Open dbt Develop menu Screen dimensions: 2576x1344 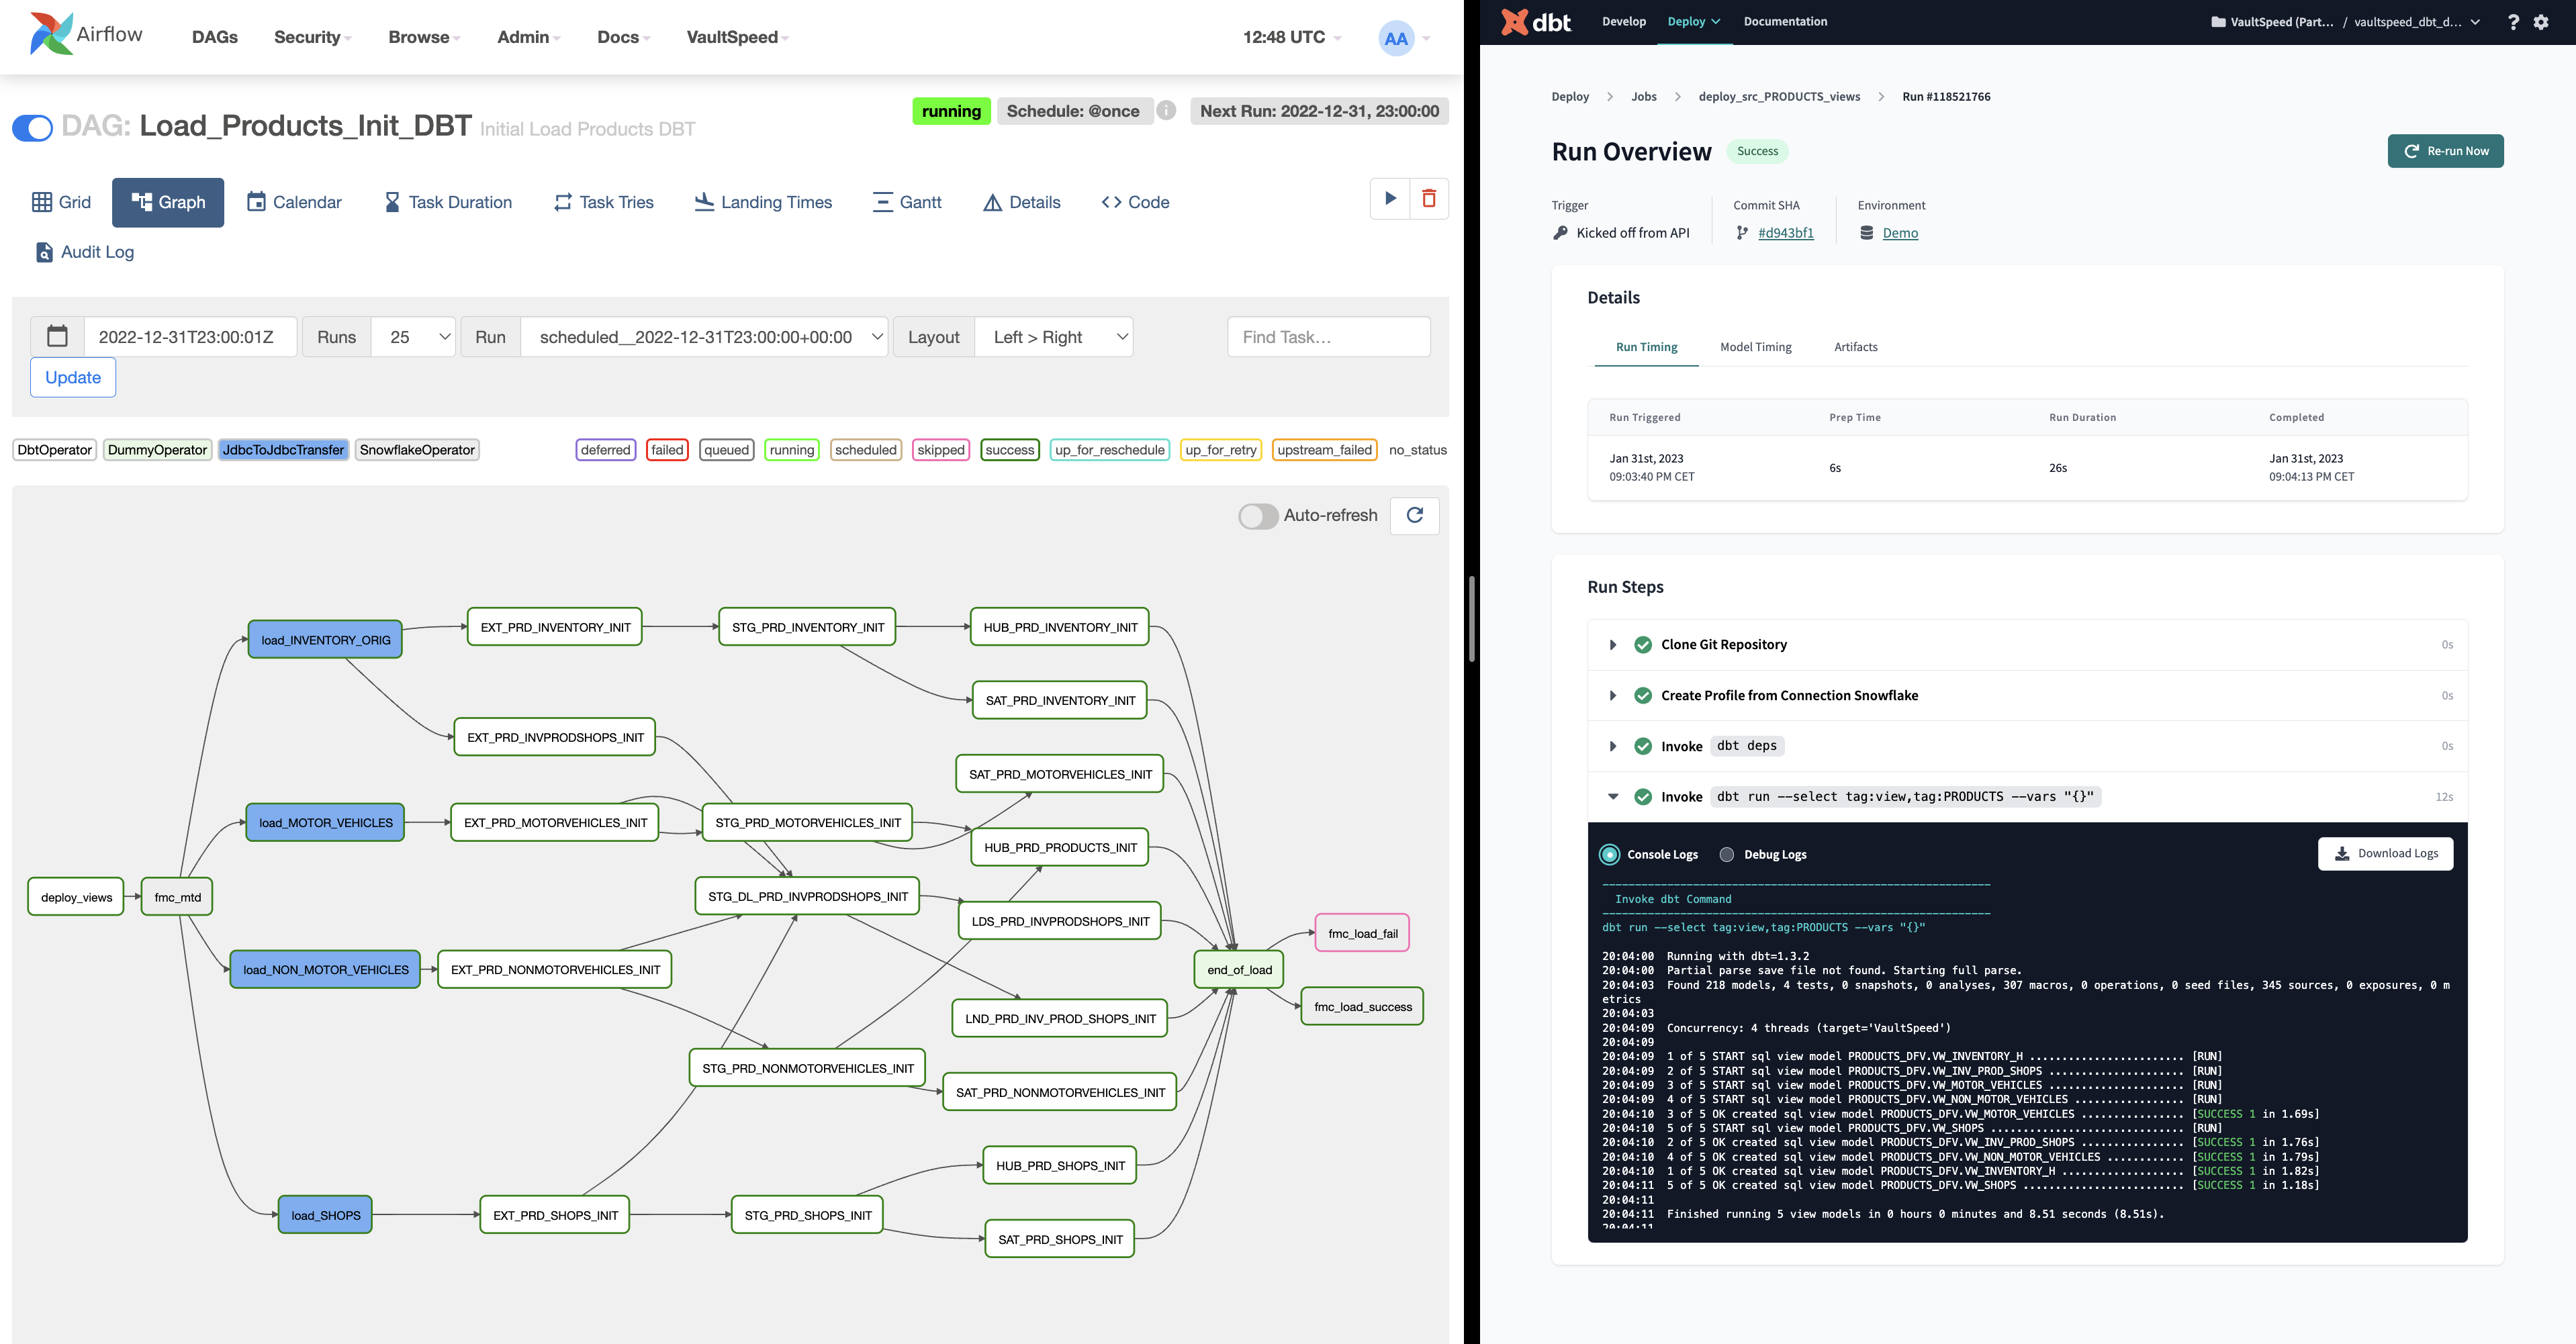[x=1623, y=21]
